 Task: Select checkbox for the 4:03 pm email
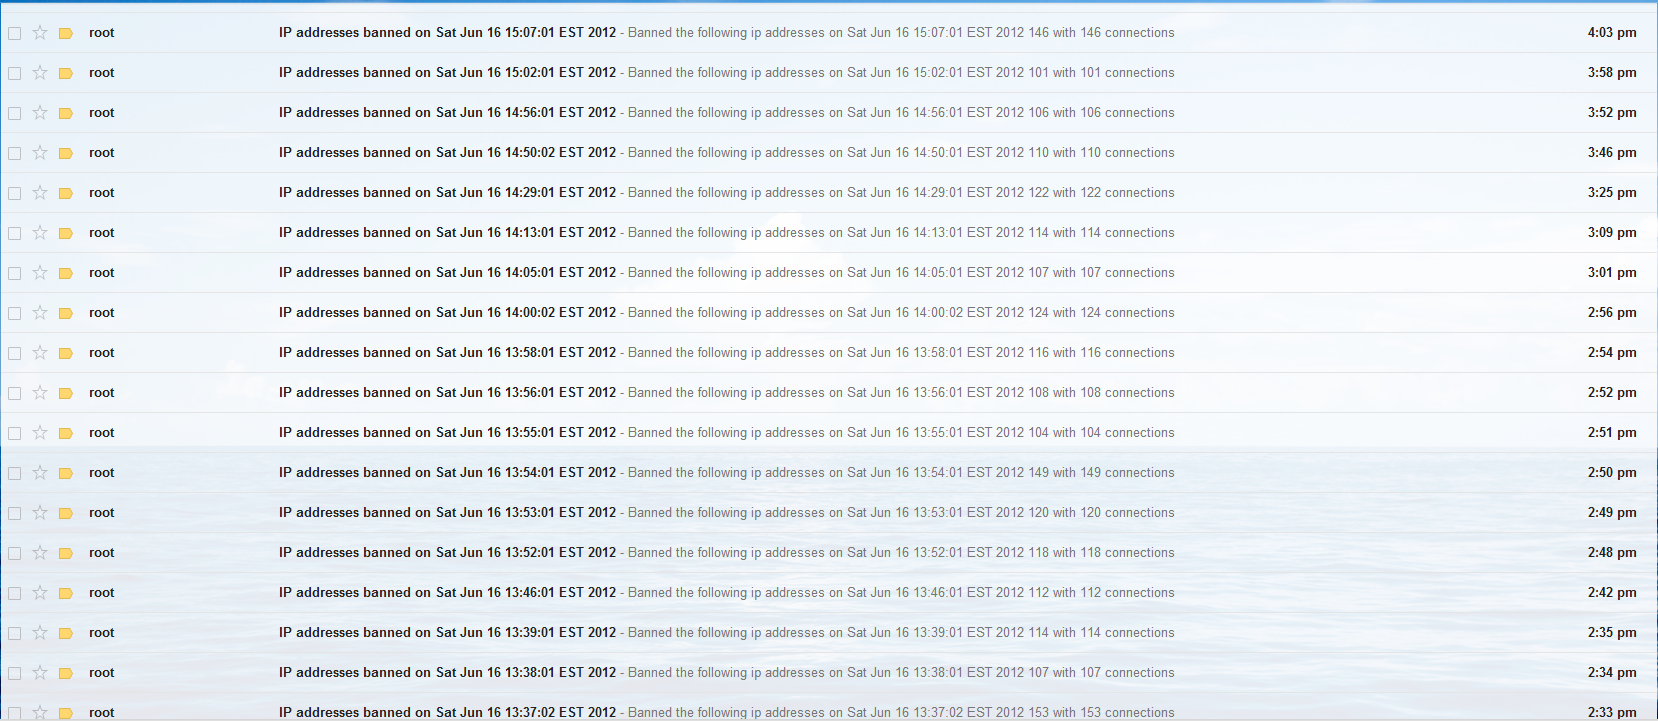pos(14,33)
